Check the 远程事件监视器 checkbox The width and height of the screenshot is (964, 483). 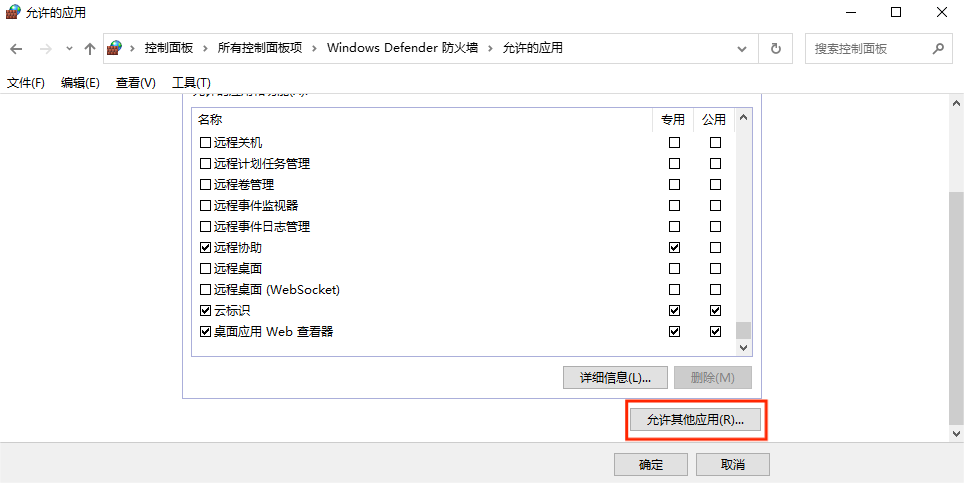click(x=205, y=205)
